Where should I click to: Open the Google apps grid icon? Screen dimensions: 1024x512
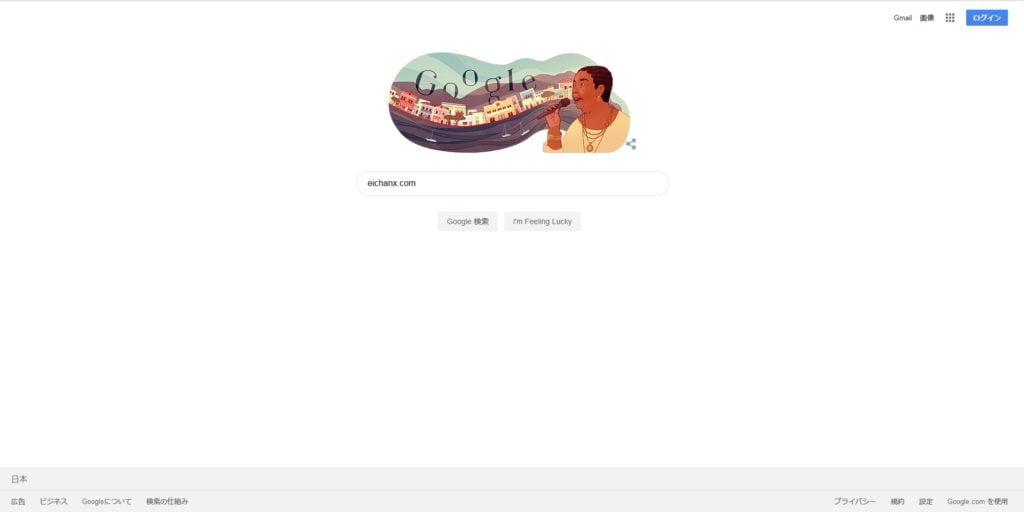(950, 18)
